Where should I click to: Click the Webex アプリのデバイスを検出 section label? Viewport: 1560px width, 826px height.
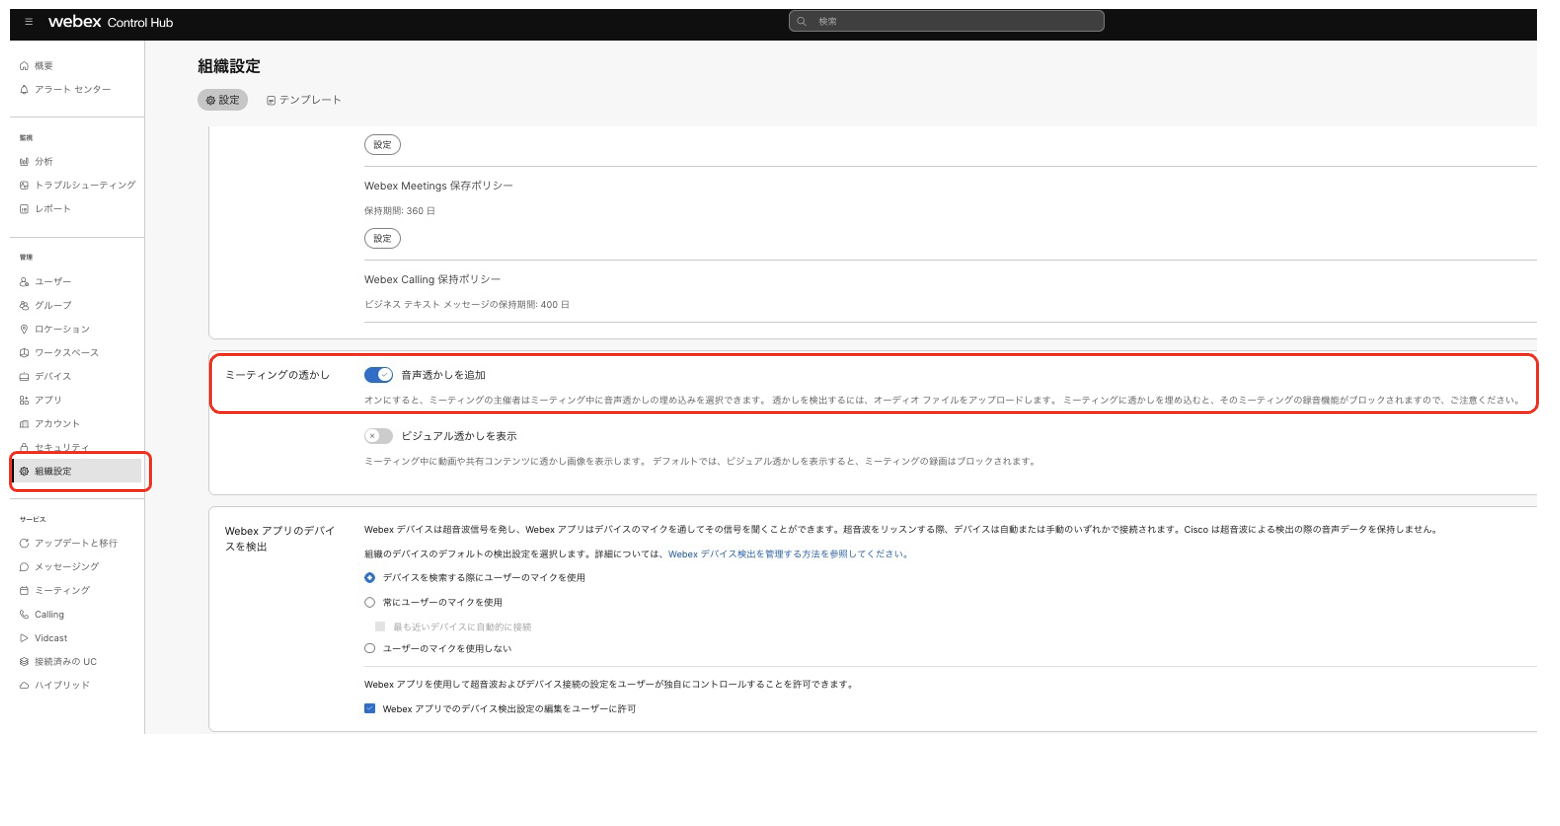click(x=280, y=539)
